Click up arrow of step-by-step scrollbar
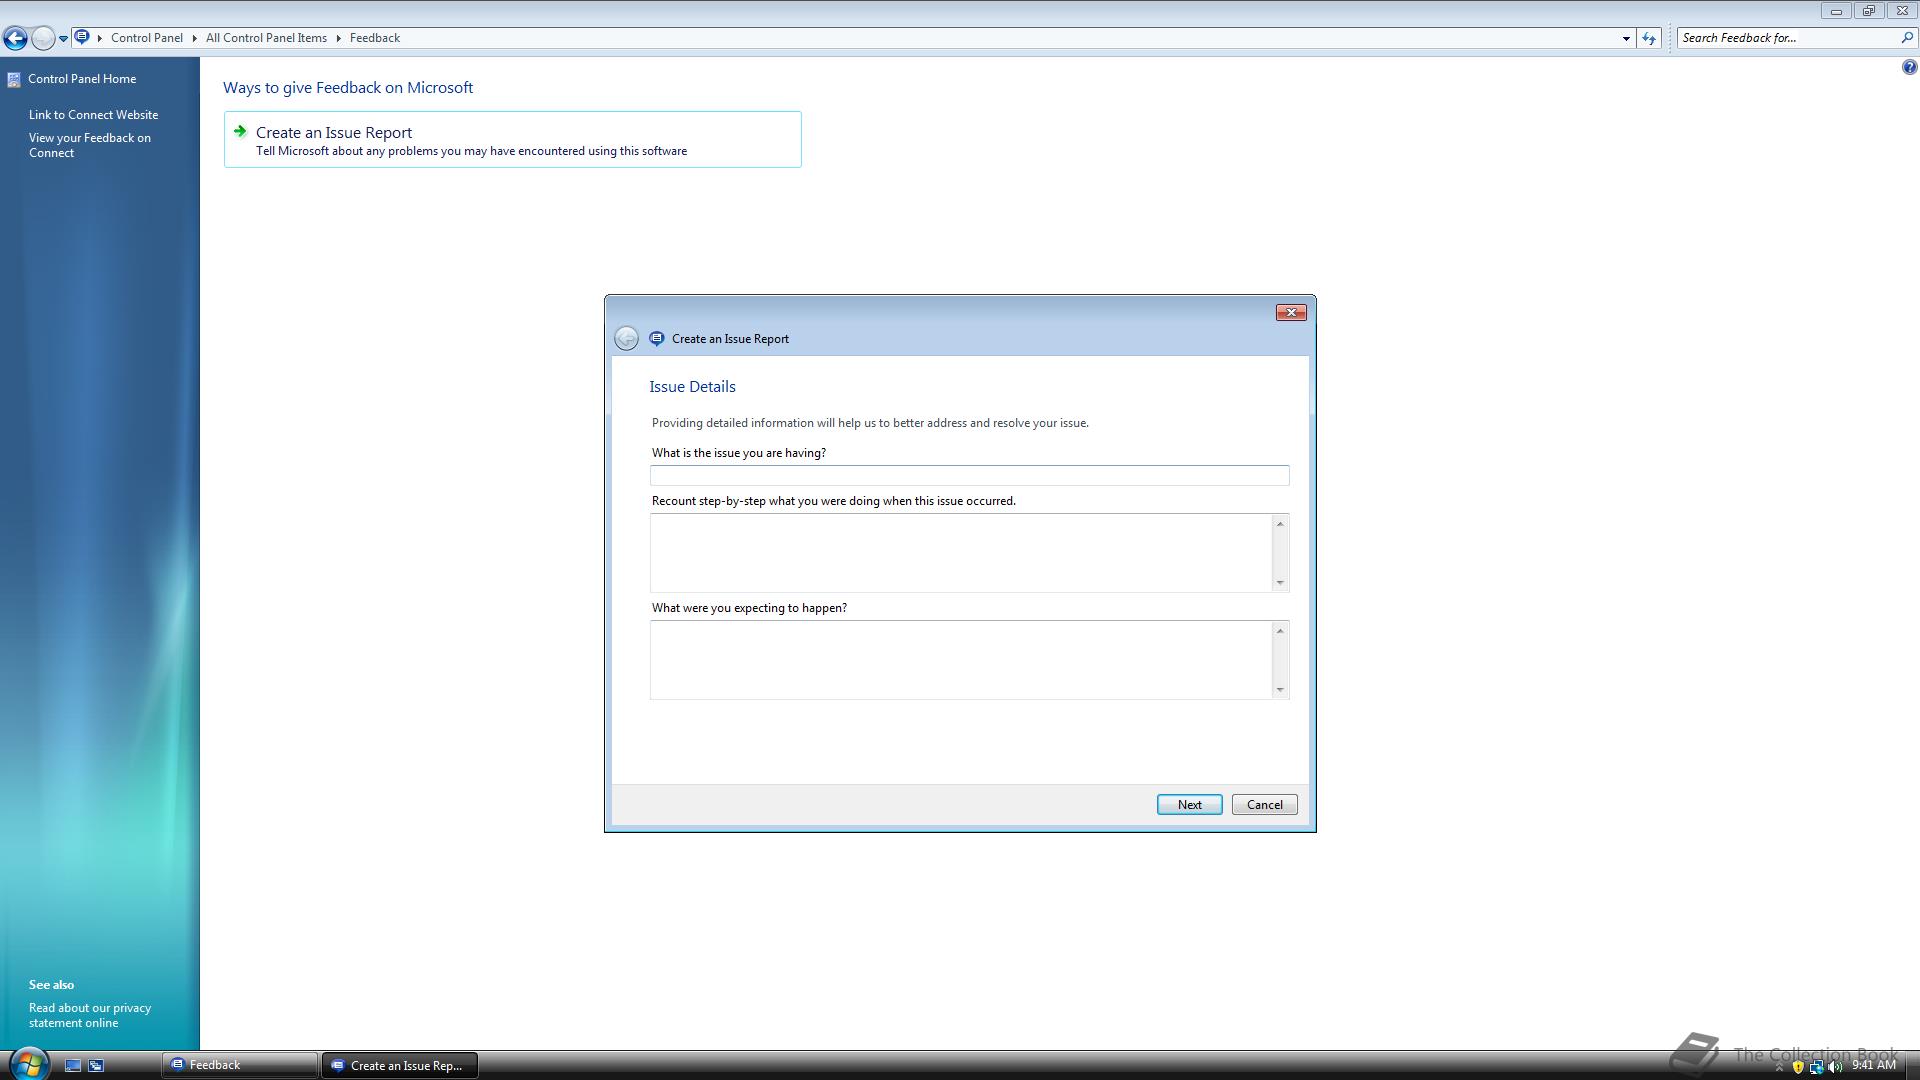The image size is (1920, 1080). [1280, 524]
